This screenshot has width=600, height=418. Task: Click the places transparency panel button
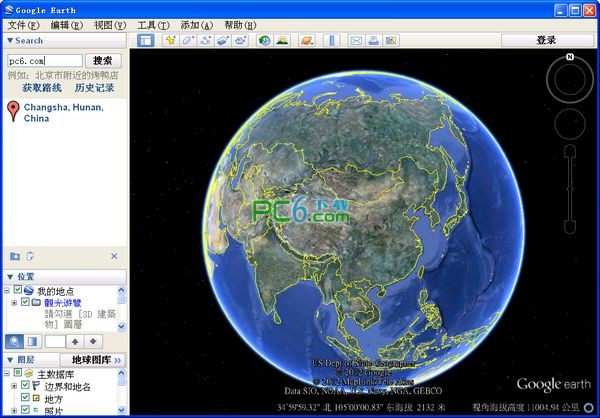pyautogui.click(x=33, y=341)
